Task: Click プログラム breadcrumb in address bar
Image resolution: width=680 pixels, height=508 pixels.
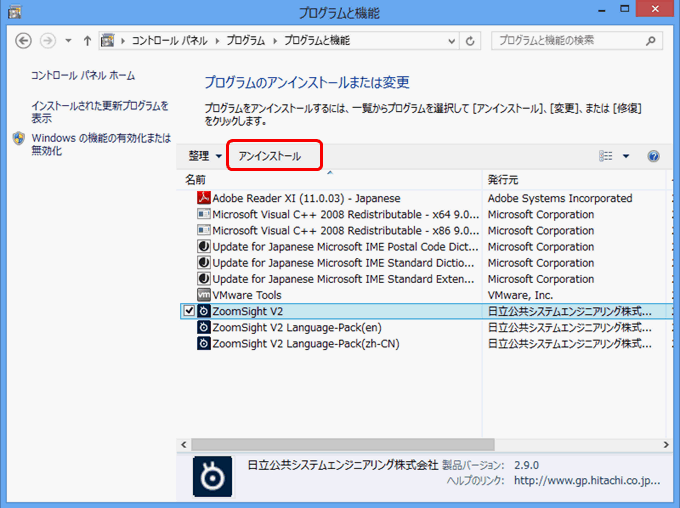Action: point(245,41)
